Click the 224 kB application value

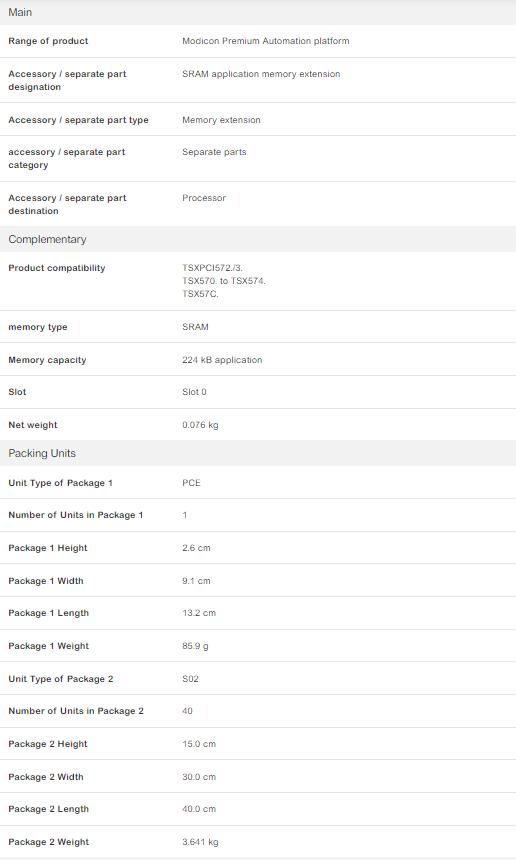(x=222, y=360)
